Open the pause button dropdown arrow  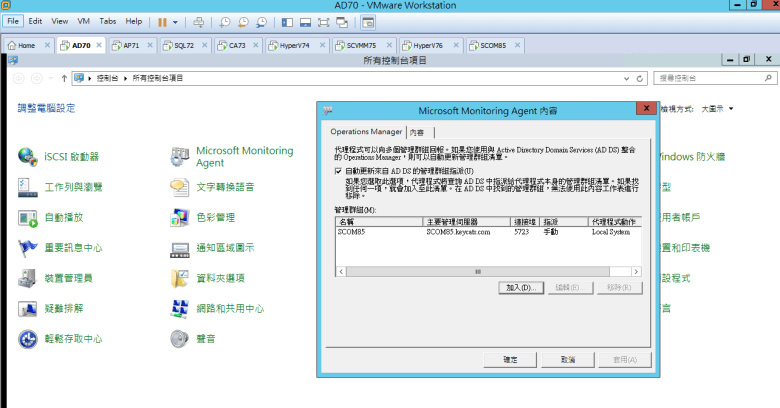click(x=176, y=21)
